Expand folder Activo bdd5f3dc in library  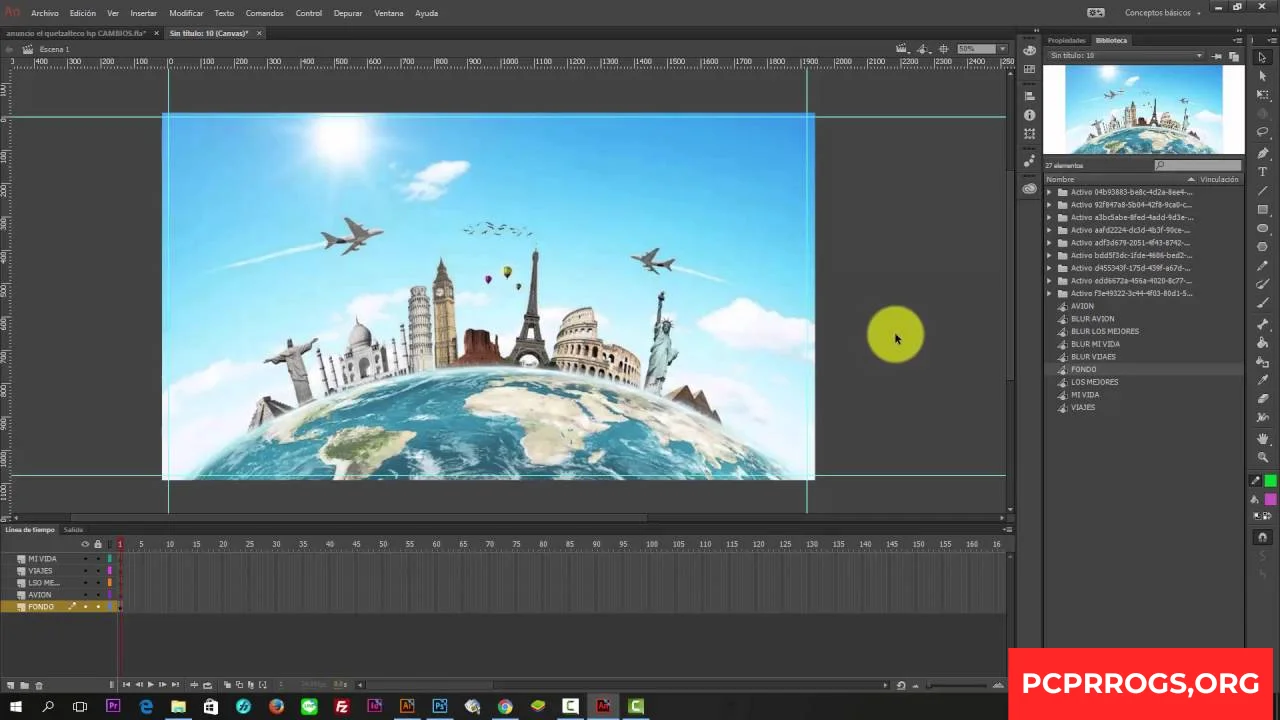tap(1049, 255)
